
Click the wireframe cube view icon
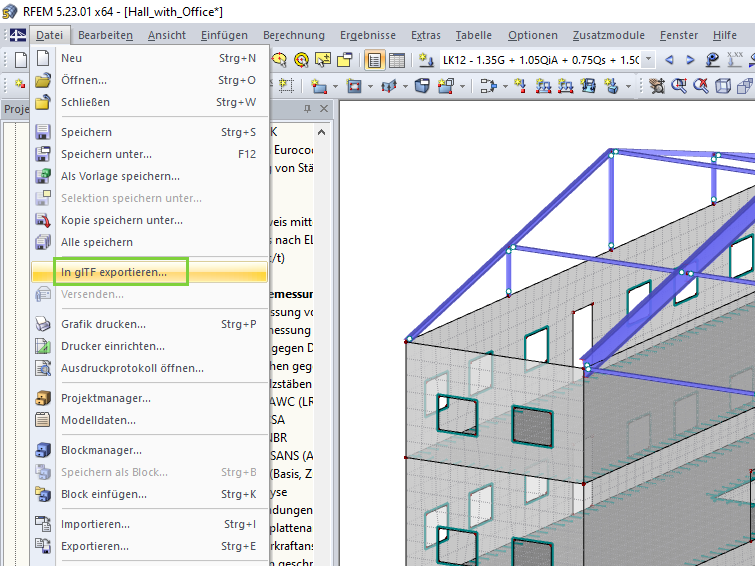[x=723, y=86]
